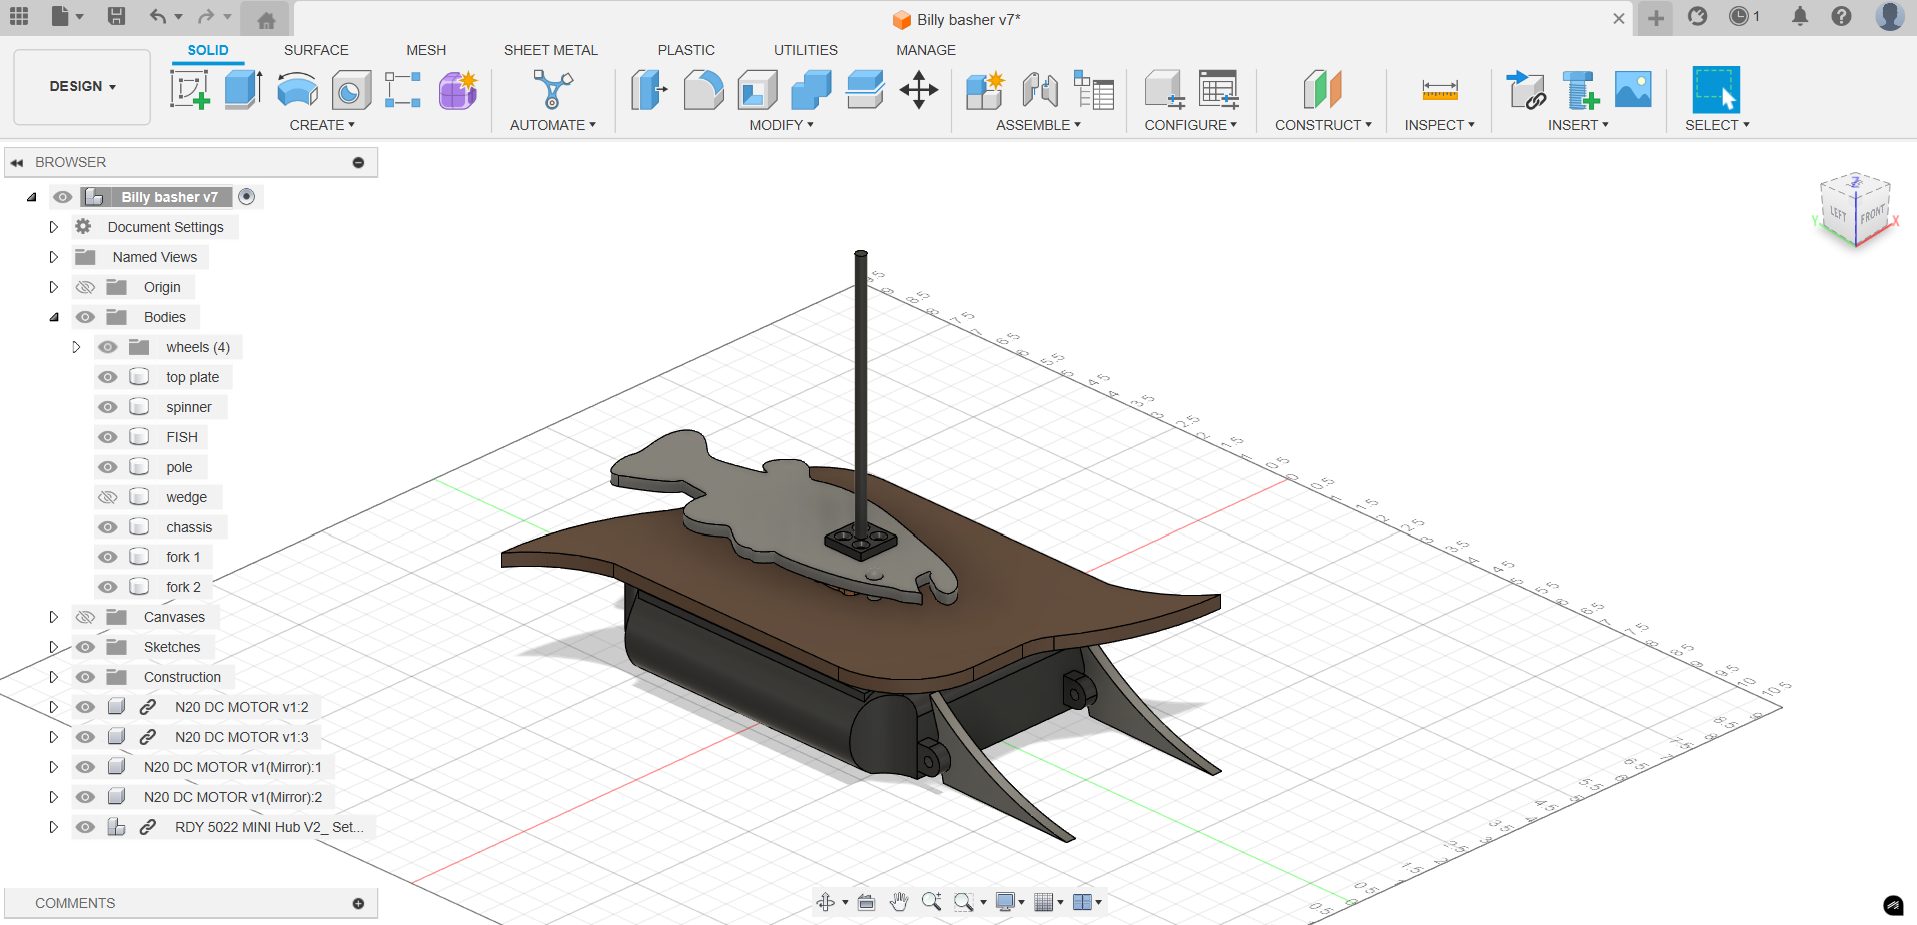Viewport: 1917px width, 925px height.
Task: Activate the Move/Copy tool
Action: pos(918,90)
